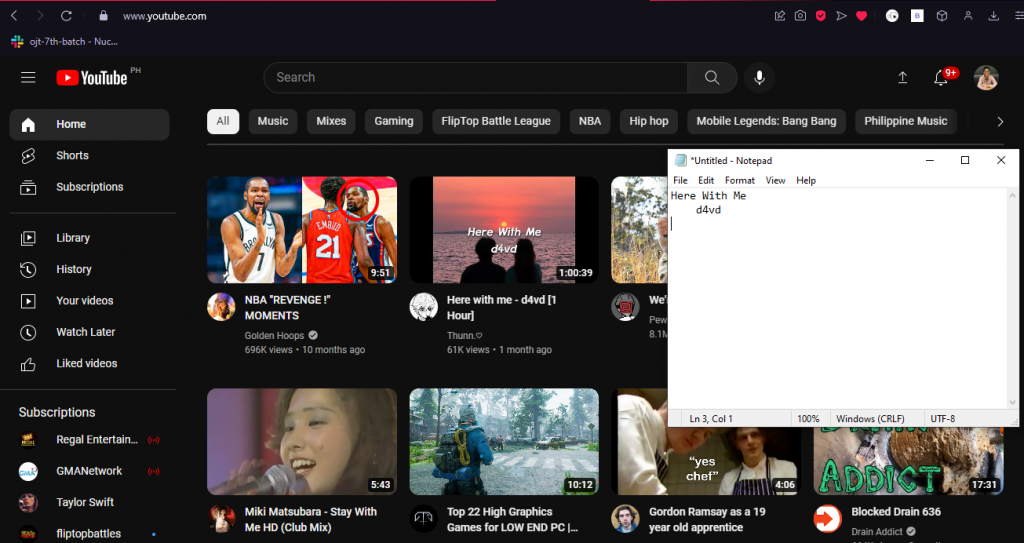Click the UTF-8 encoding in Notepad status bar
The width and height of the screenshot is (1024, 543).
[x=942, y=419]
